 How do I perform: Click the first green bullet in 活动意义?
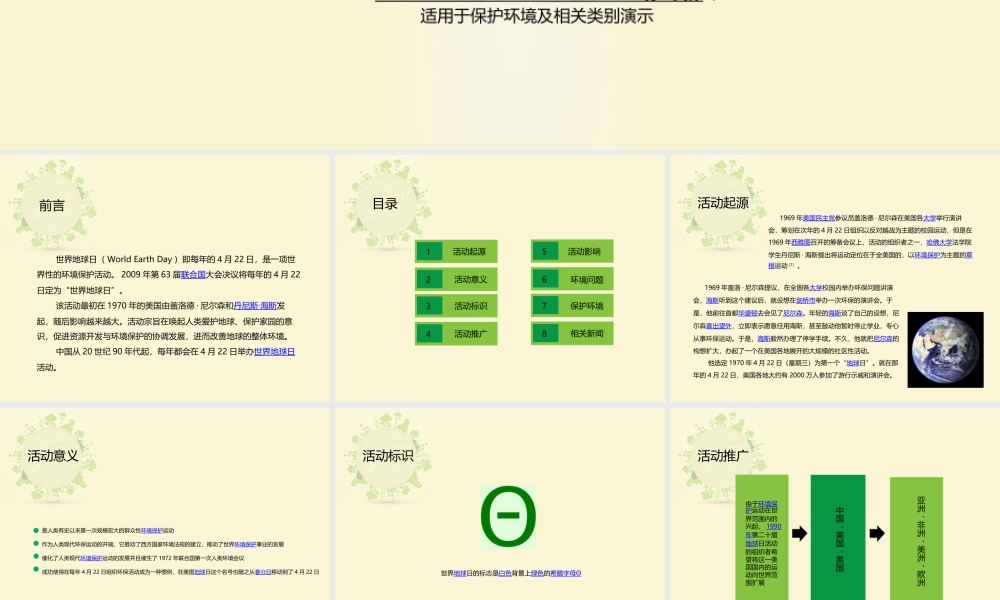35,530
